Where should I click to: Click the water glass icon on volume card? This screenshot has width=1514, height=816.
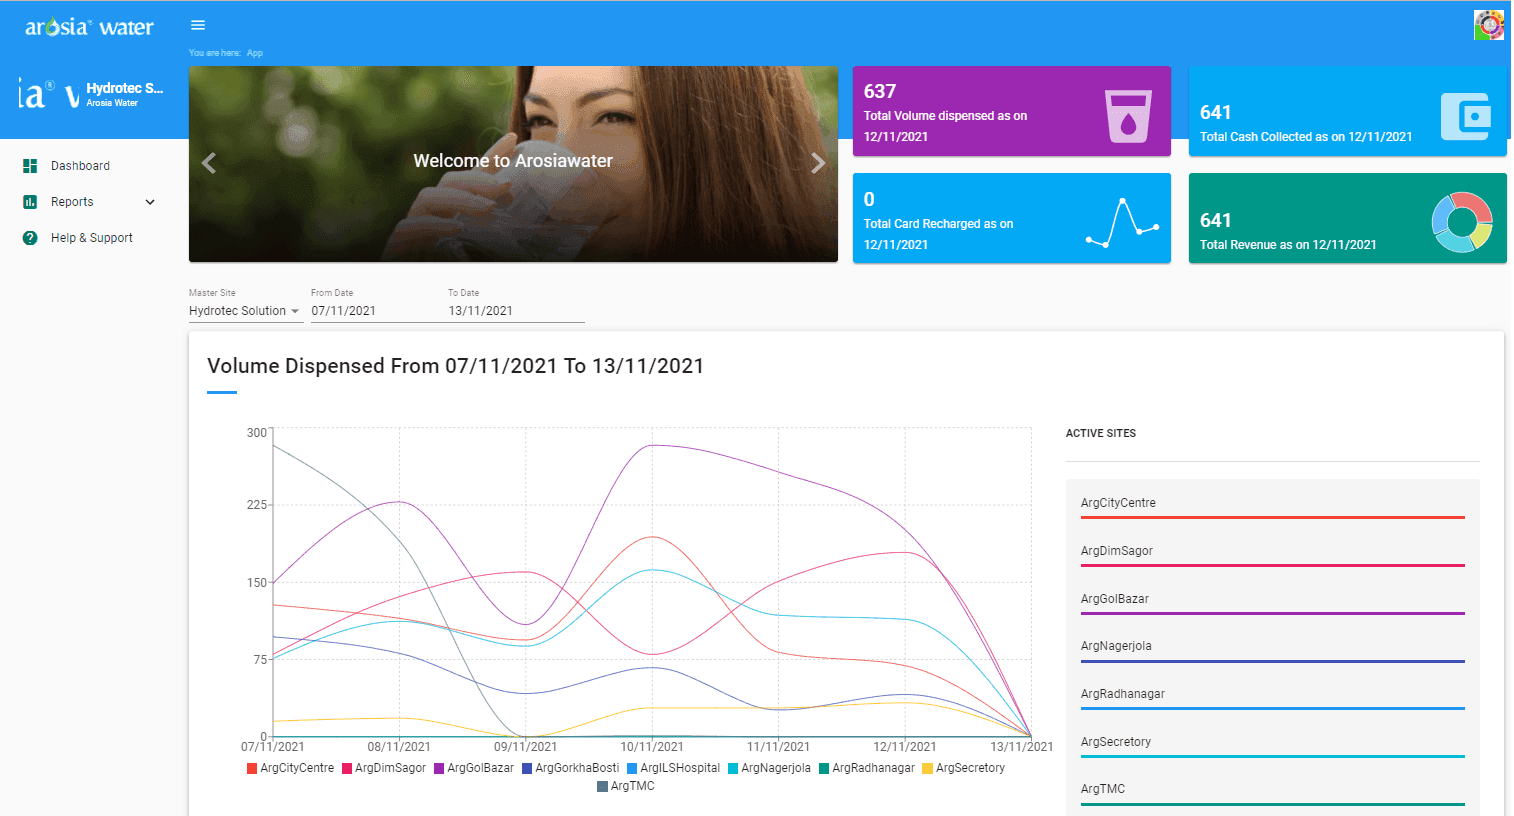pyautogui.click(x=1128, y=116)
